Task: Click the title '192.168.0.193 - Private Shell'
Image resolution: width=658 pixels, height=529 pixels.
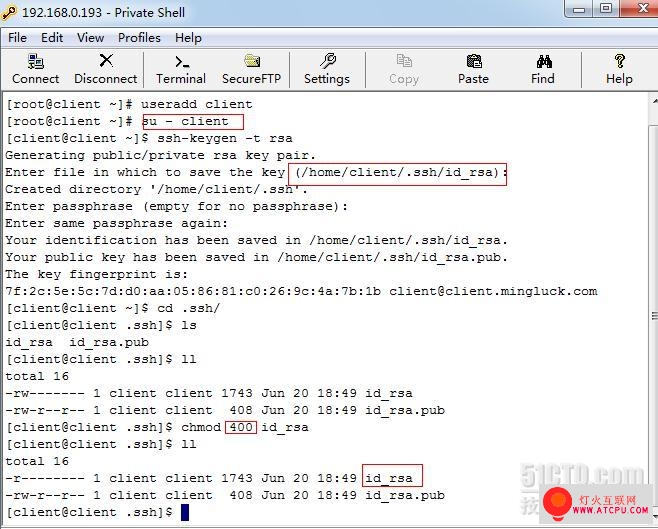Action: (103, 13)
